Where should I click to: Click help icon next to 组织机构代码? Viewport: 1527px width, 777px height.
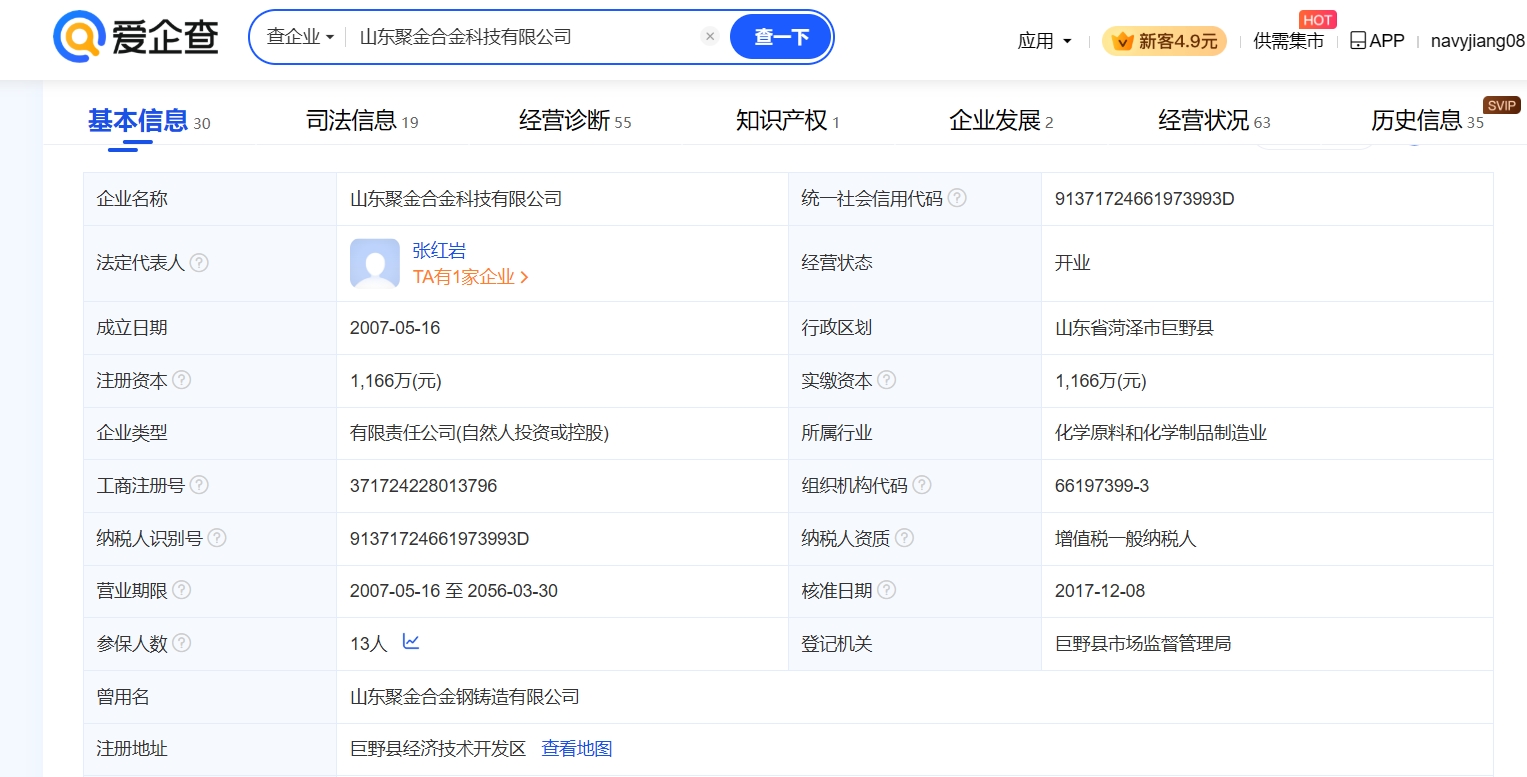pyautogui.click(x=921, y=485)
